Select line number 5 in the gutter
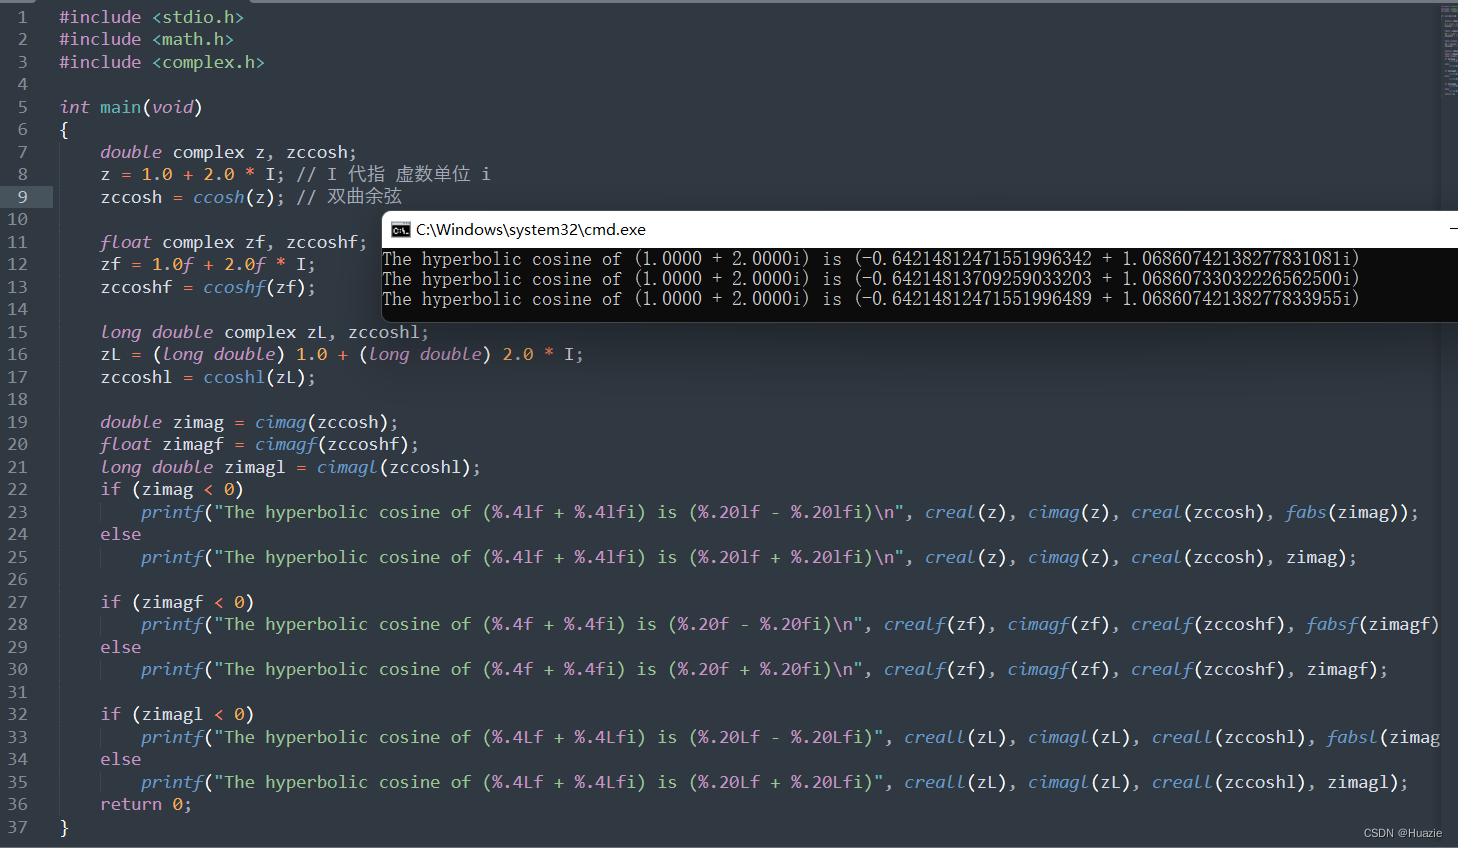The height and width of the screenshot is (848, 1458). click(22, 107)
